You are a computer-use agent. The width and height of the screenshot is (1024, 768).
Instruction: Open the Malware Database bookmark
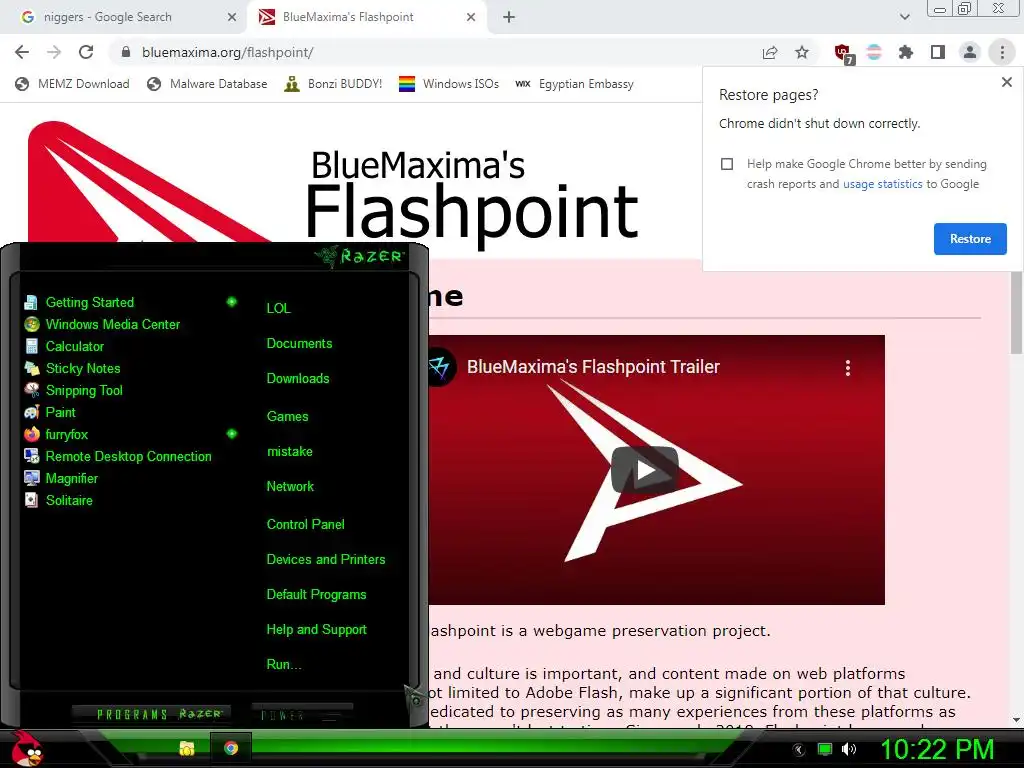coord(207,84)
